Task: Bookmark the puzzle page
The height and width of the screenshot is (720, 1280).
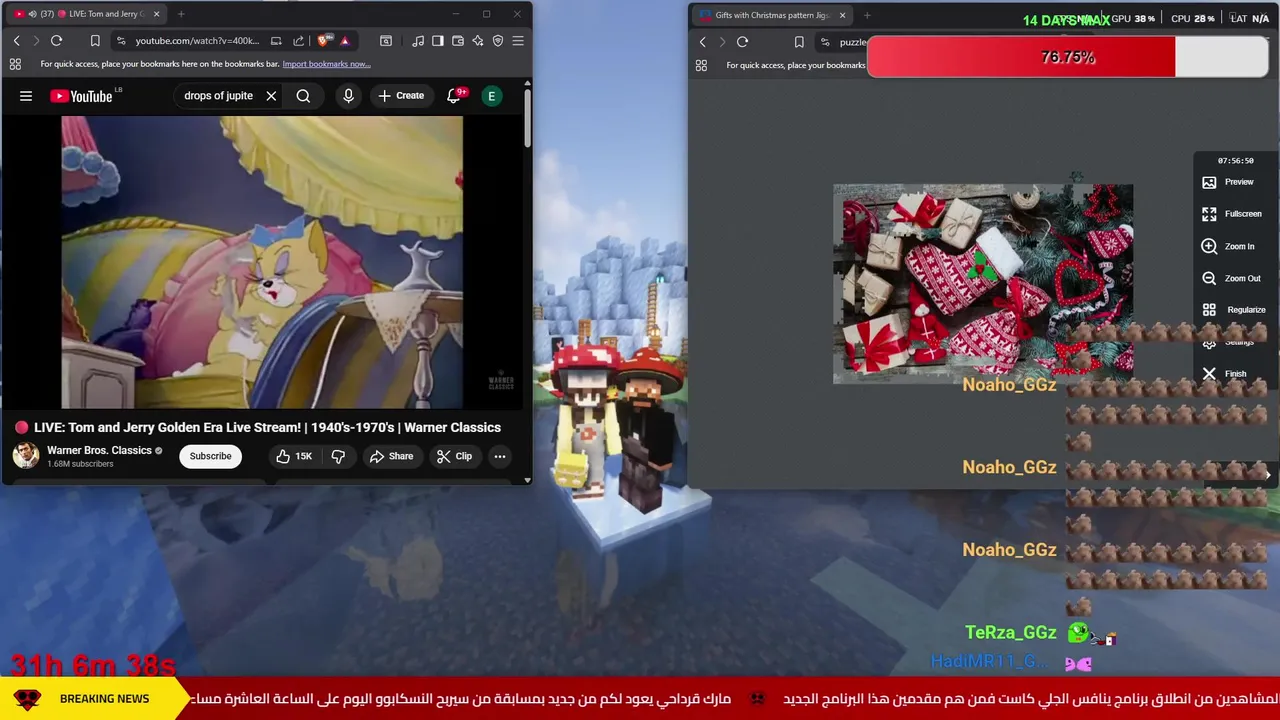Action: pyautogui.click(x=799, y=42)
